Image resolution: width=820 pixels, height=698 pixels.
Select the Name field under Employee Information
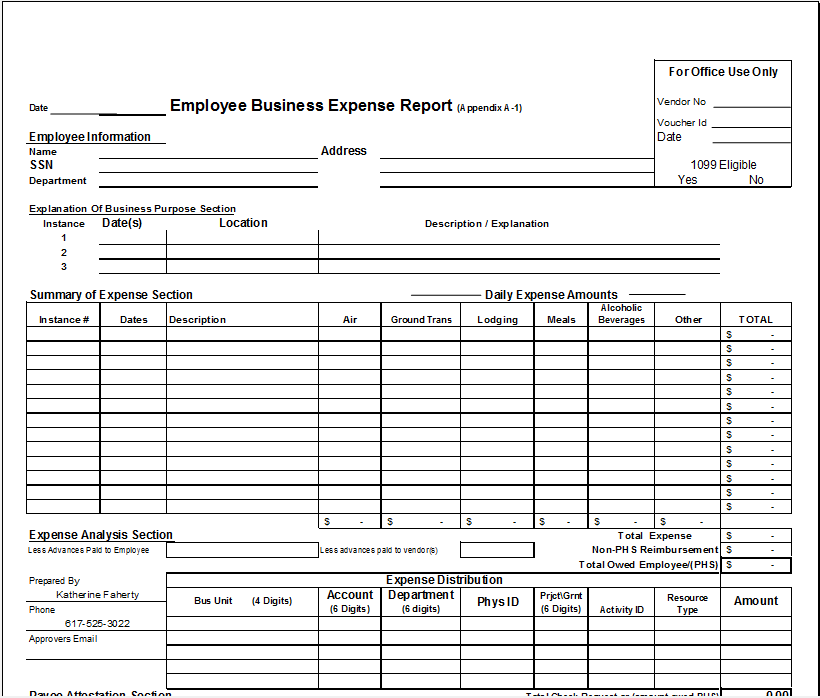(207, 152)
